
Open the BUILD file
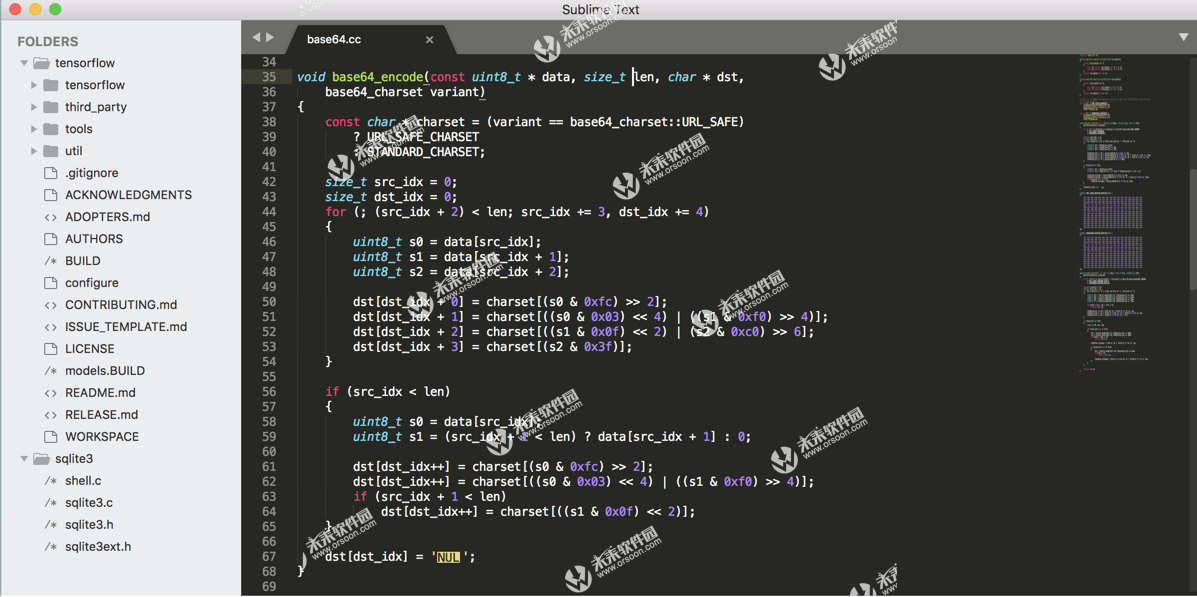coord(82,261)
